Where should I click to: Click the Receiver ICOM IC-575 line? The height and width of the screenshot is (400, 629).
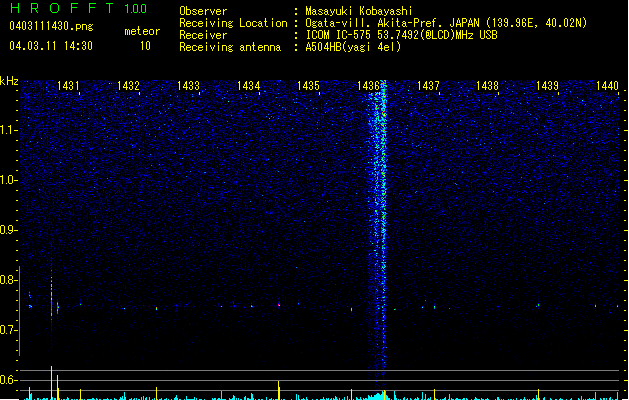click(338, 35)
